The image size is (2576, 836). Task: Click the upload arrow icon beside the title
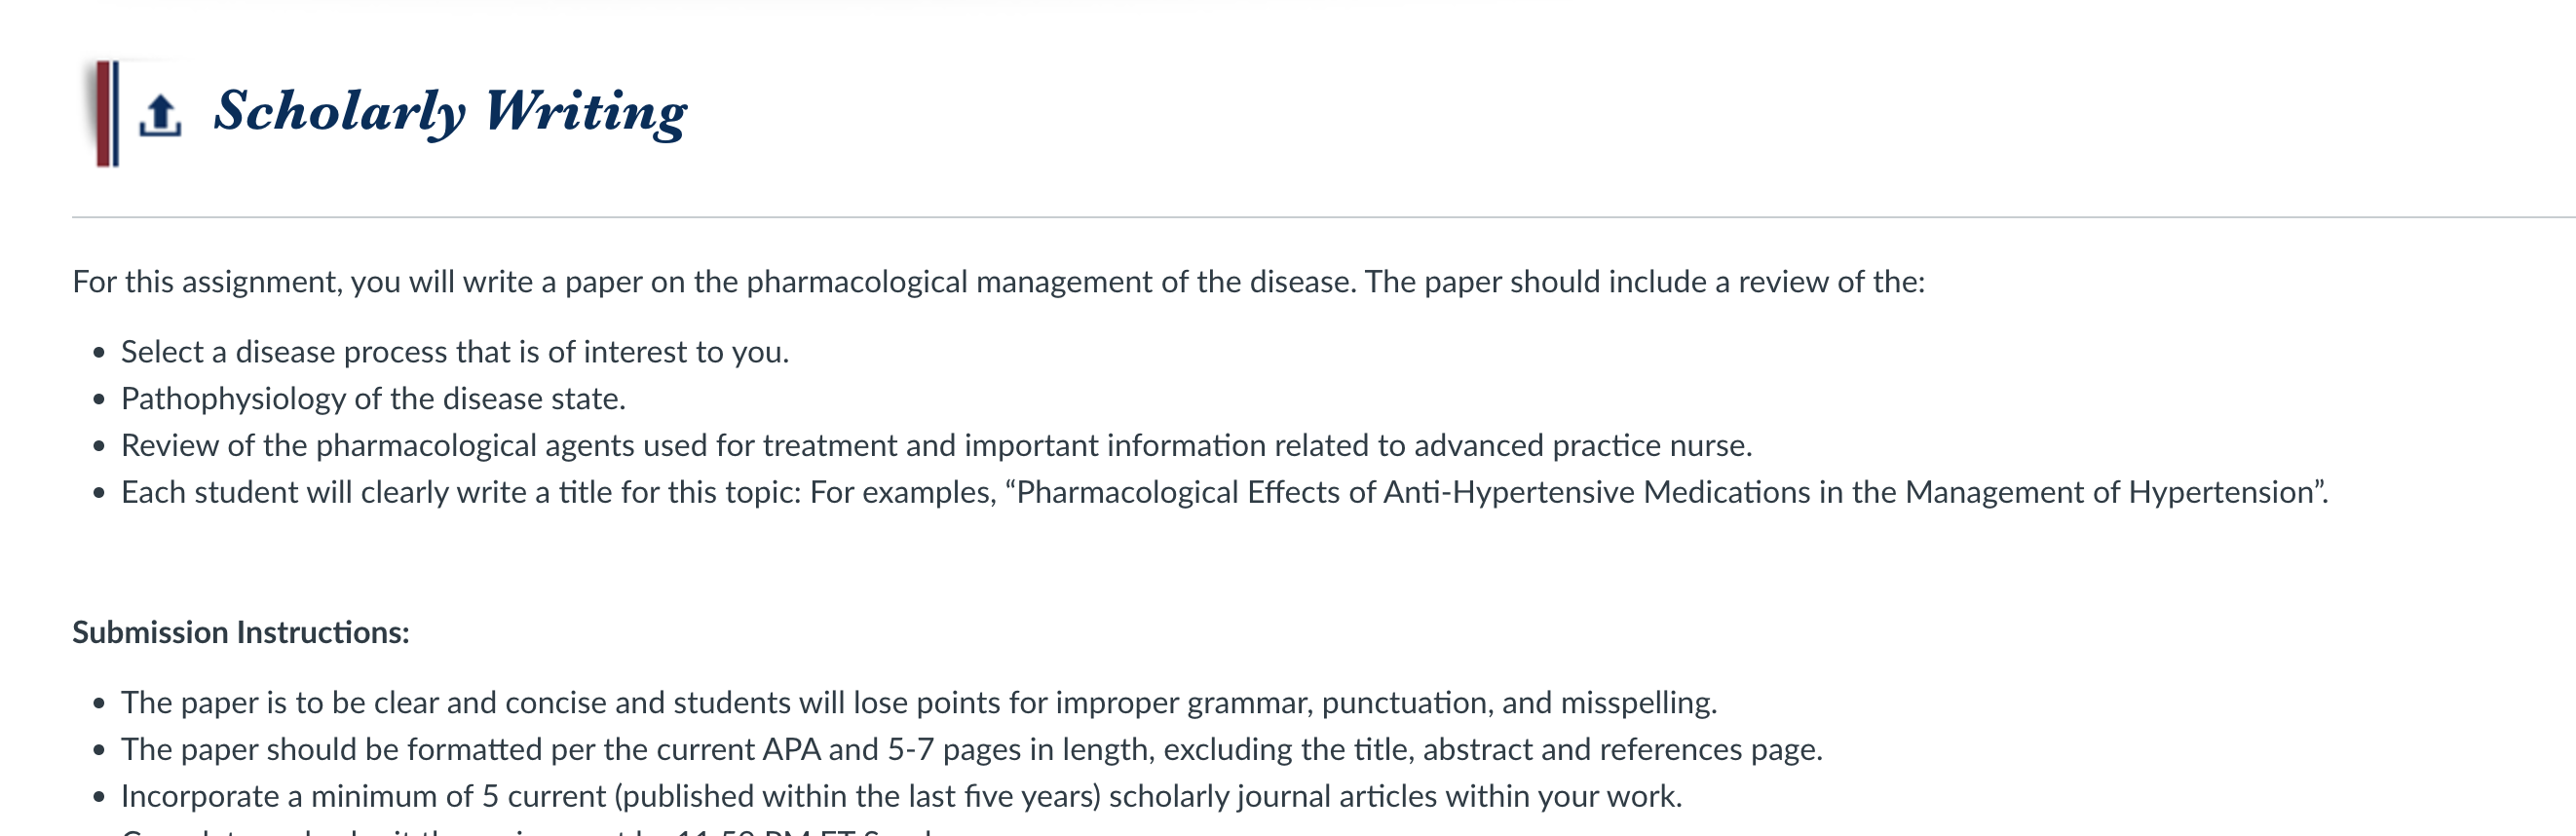160,114
